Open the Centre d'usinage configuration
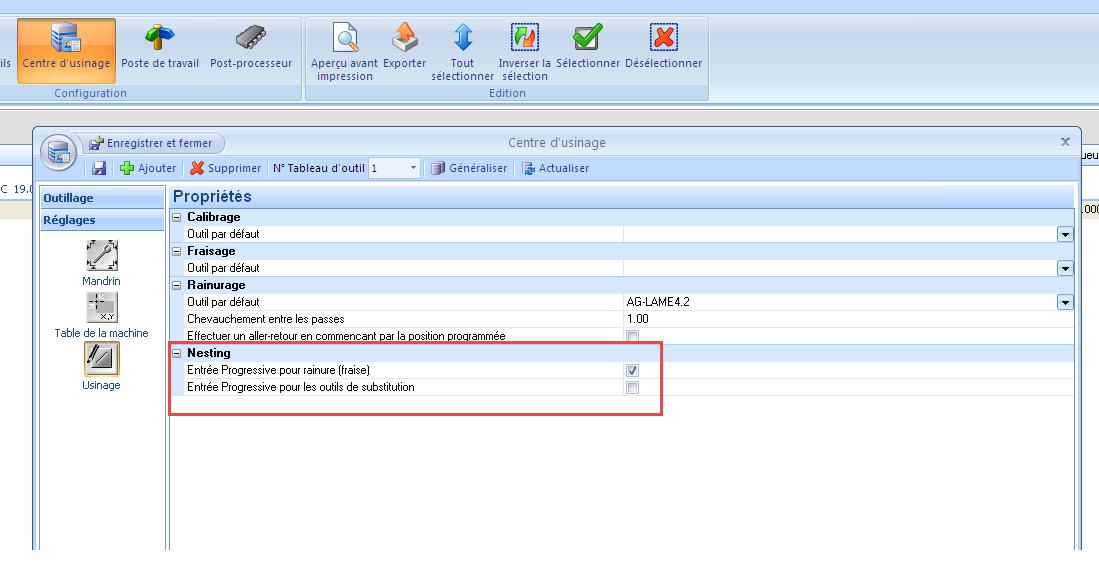The width and height of the screenshot is (1099, 566). (x=66, y=49)
